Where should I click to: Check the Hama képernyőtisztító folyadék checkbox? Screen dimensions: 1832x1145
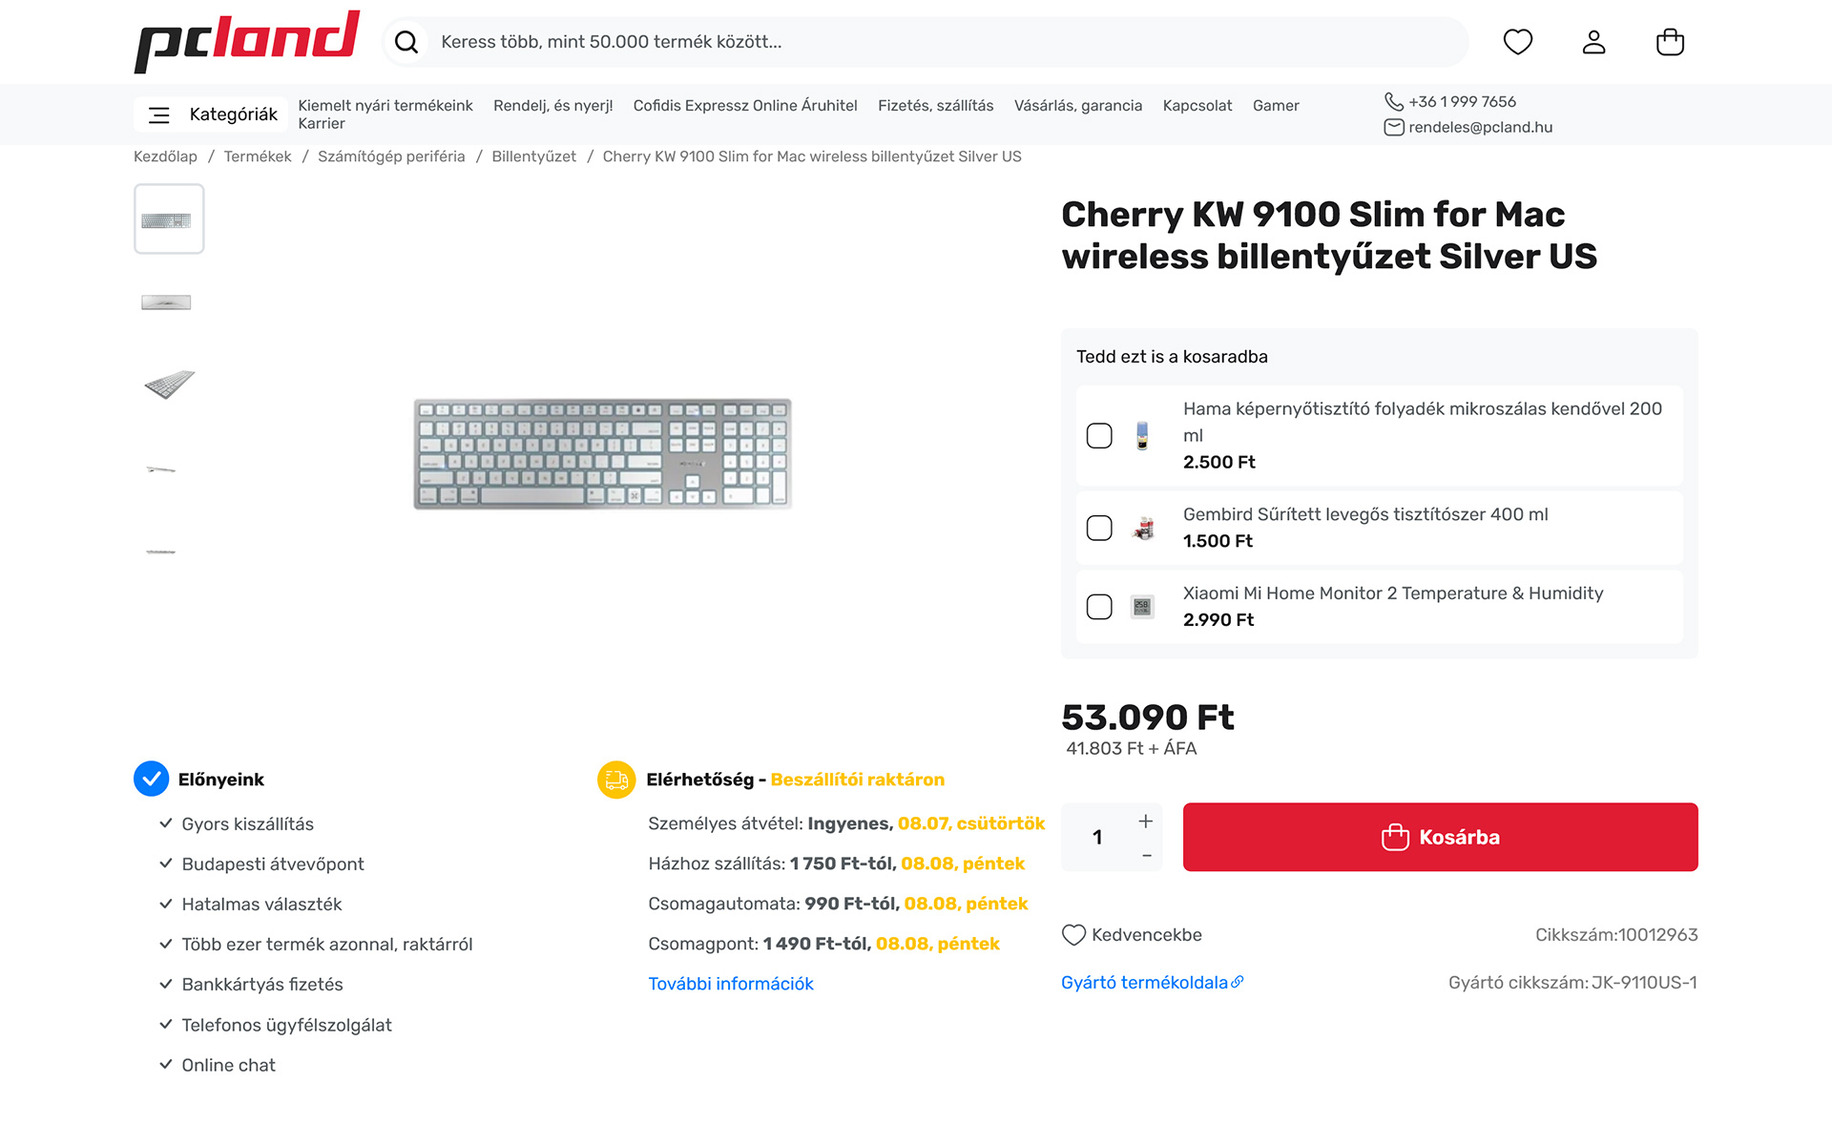tap(1099, 436)
